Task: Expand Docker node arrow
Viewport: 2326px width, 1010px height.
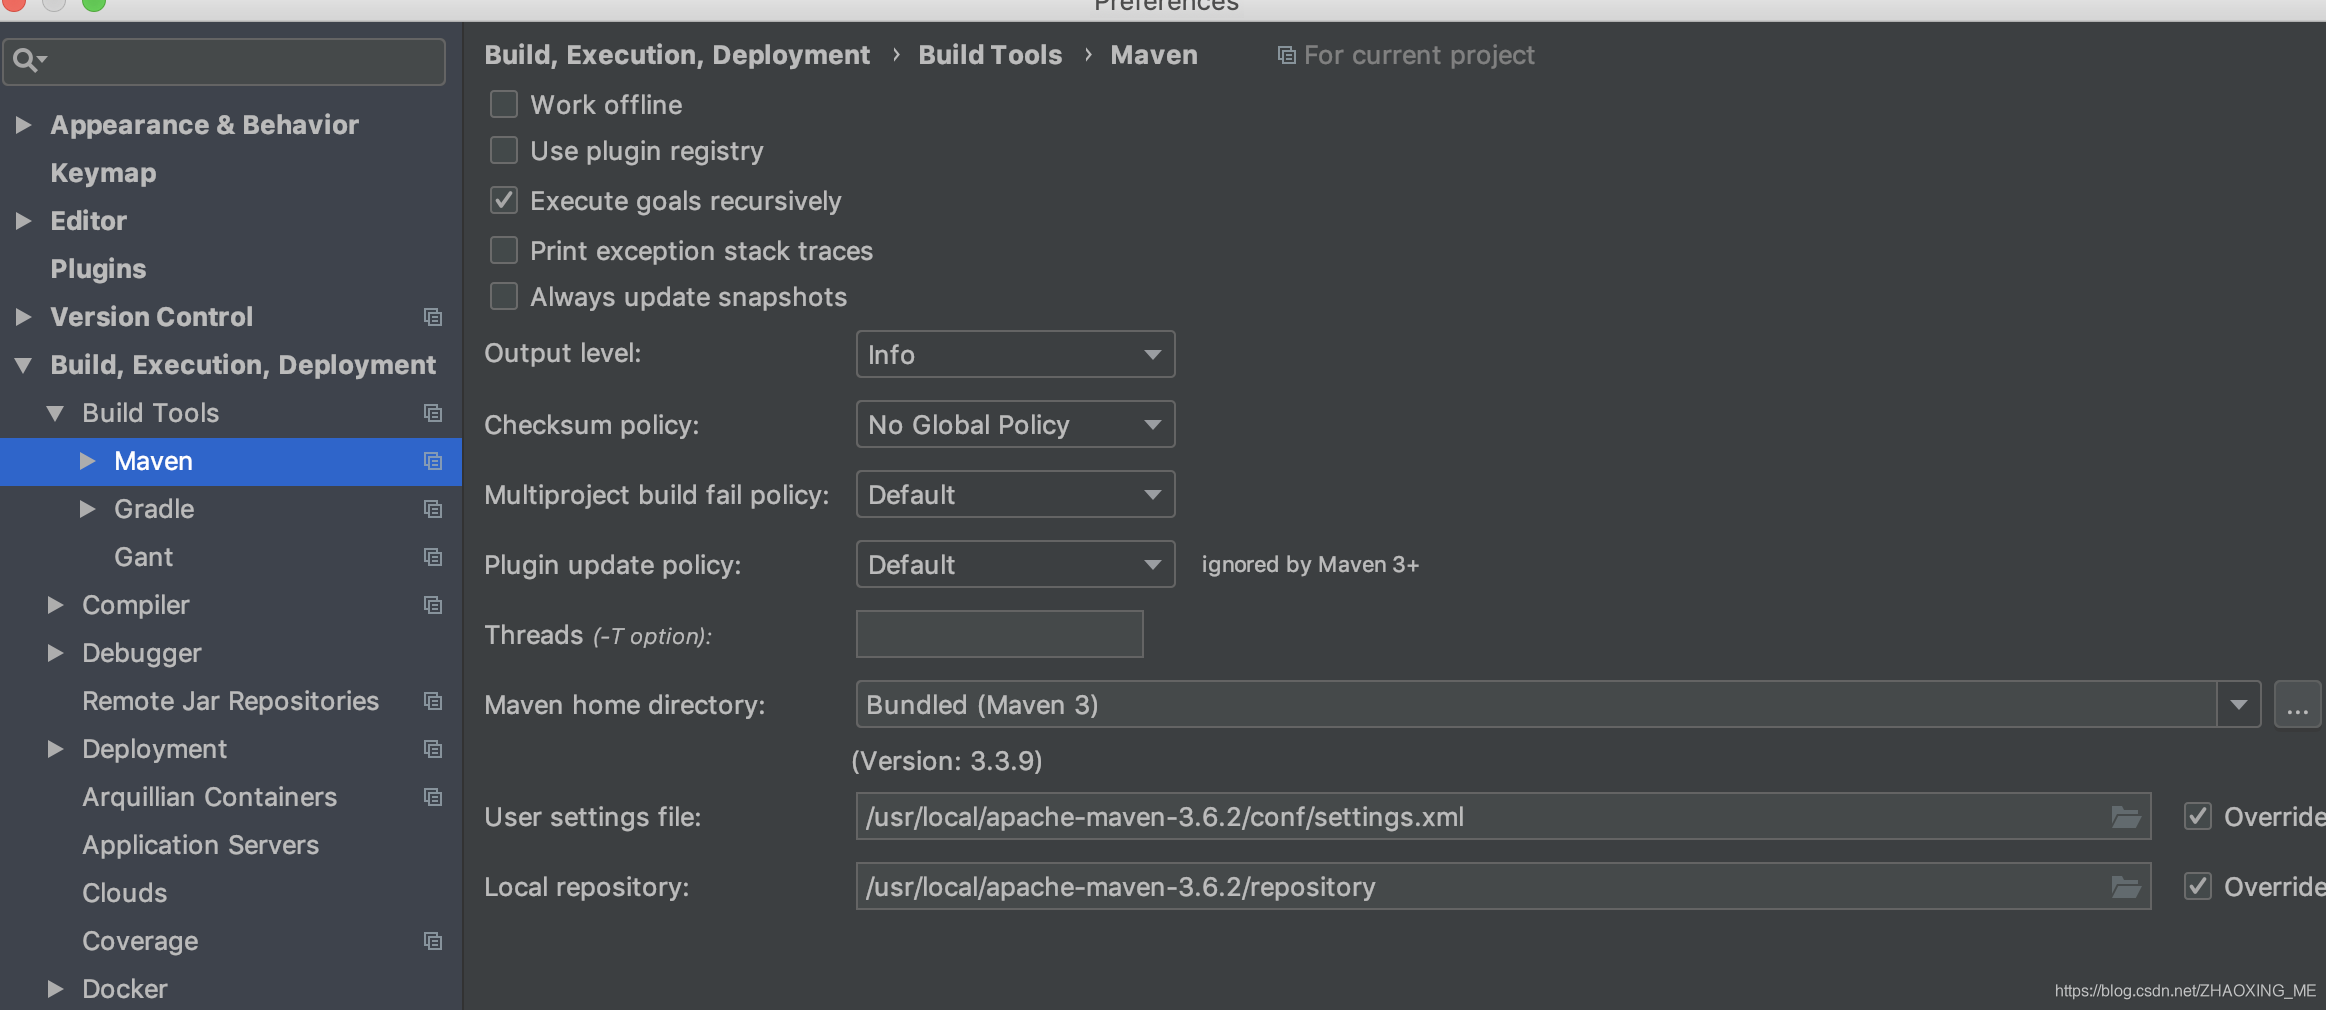Action: (x=56, y=989)
